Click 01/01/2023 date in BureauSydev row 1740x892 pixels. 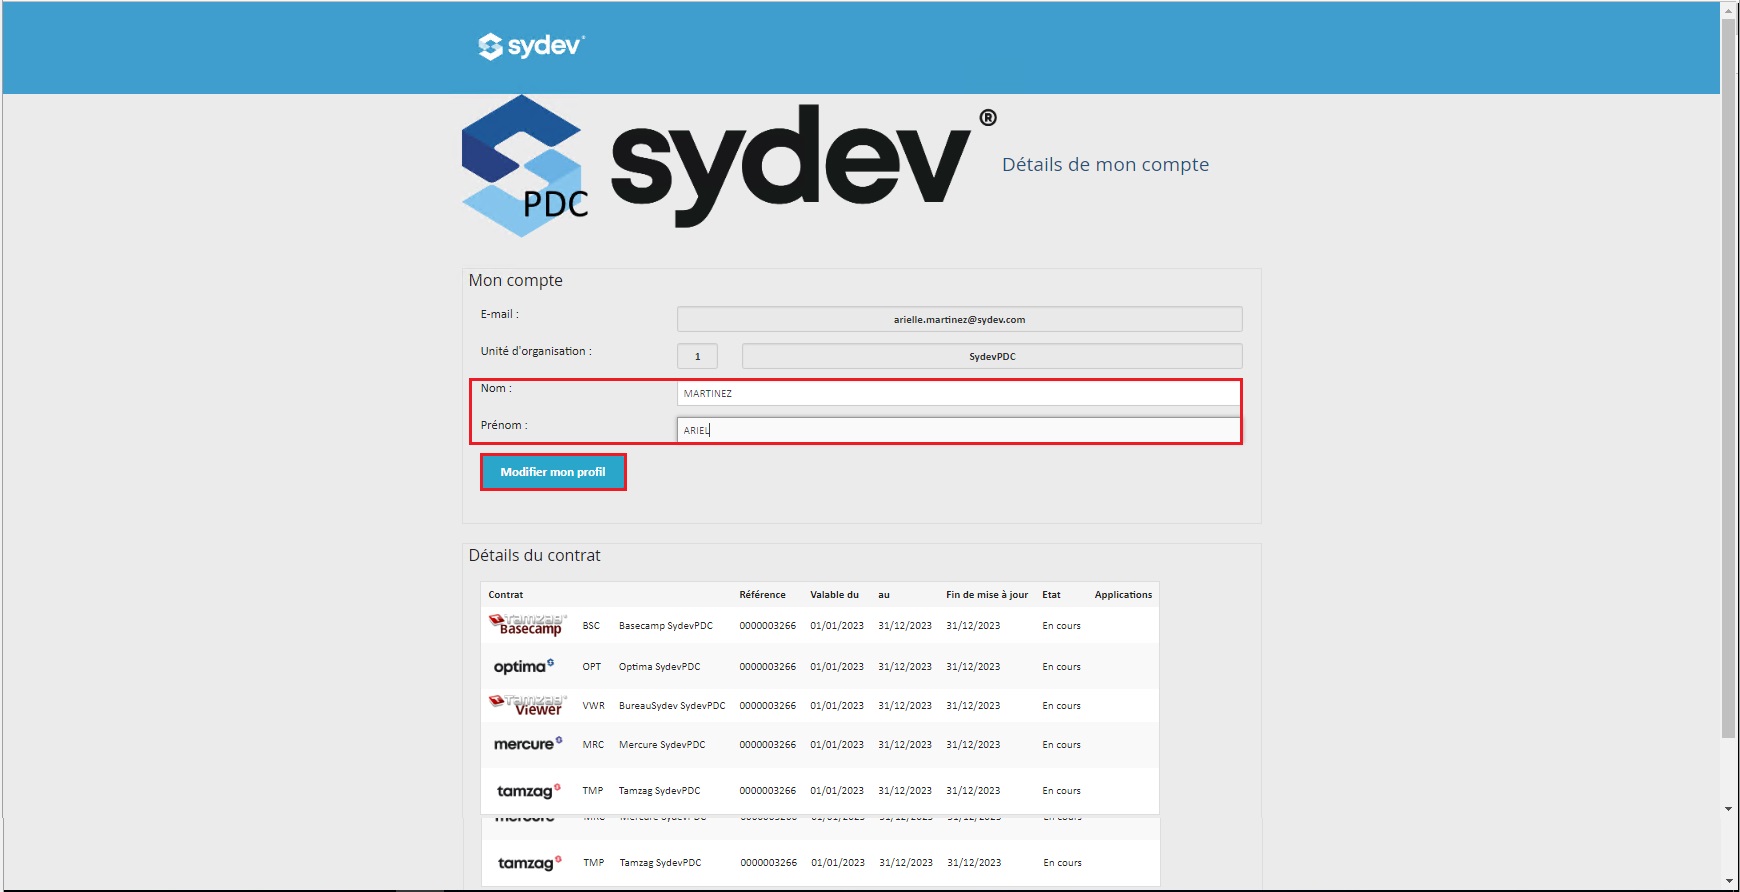[837, 706]
